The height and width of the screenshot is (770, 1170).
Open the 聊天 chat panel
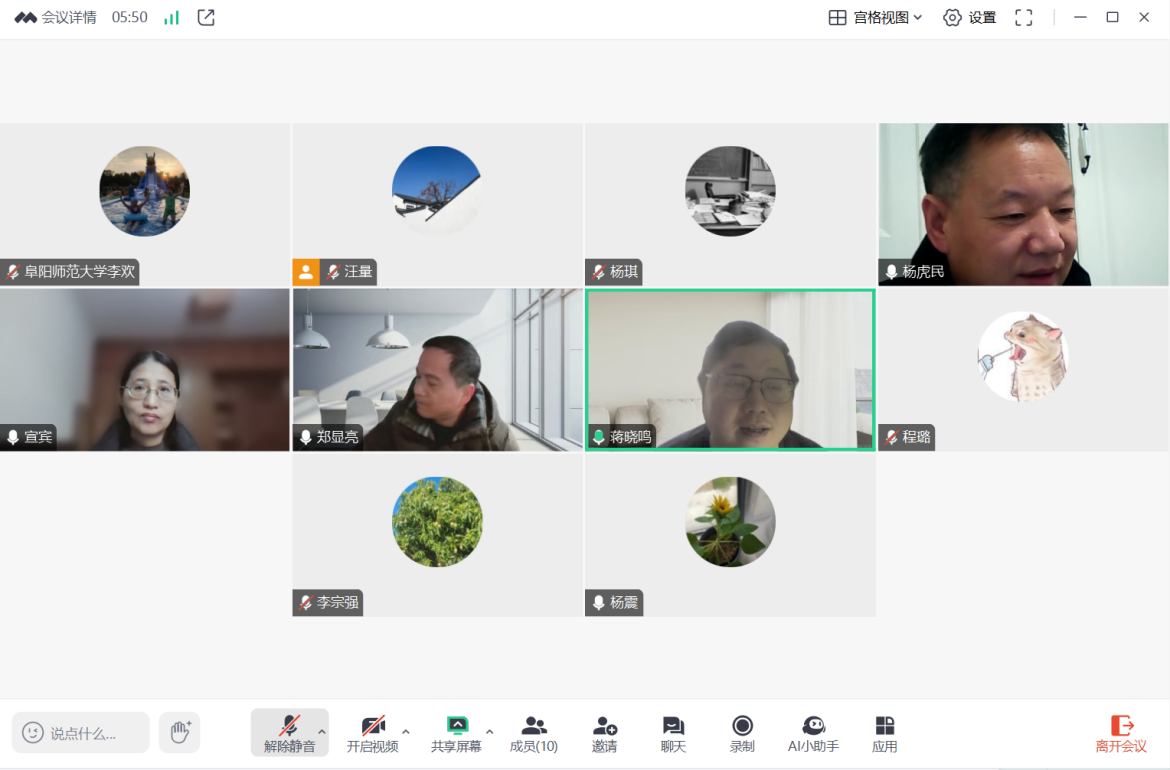(x=673, y=733)
